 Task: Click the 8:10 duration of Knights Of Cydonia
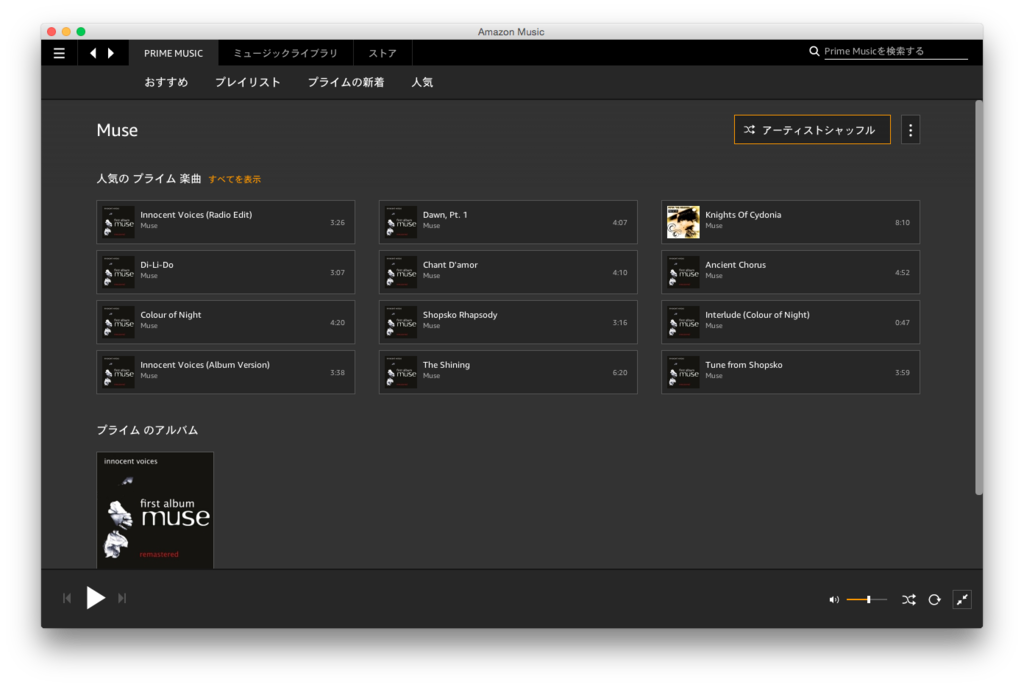coord(902,223)
